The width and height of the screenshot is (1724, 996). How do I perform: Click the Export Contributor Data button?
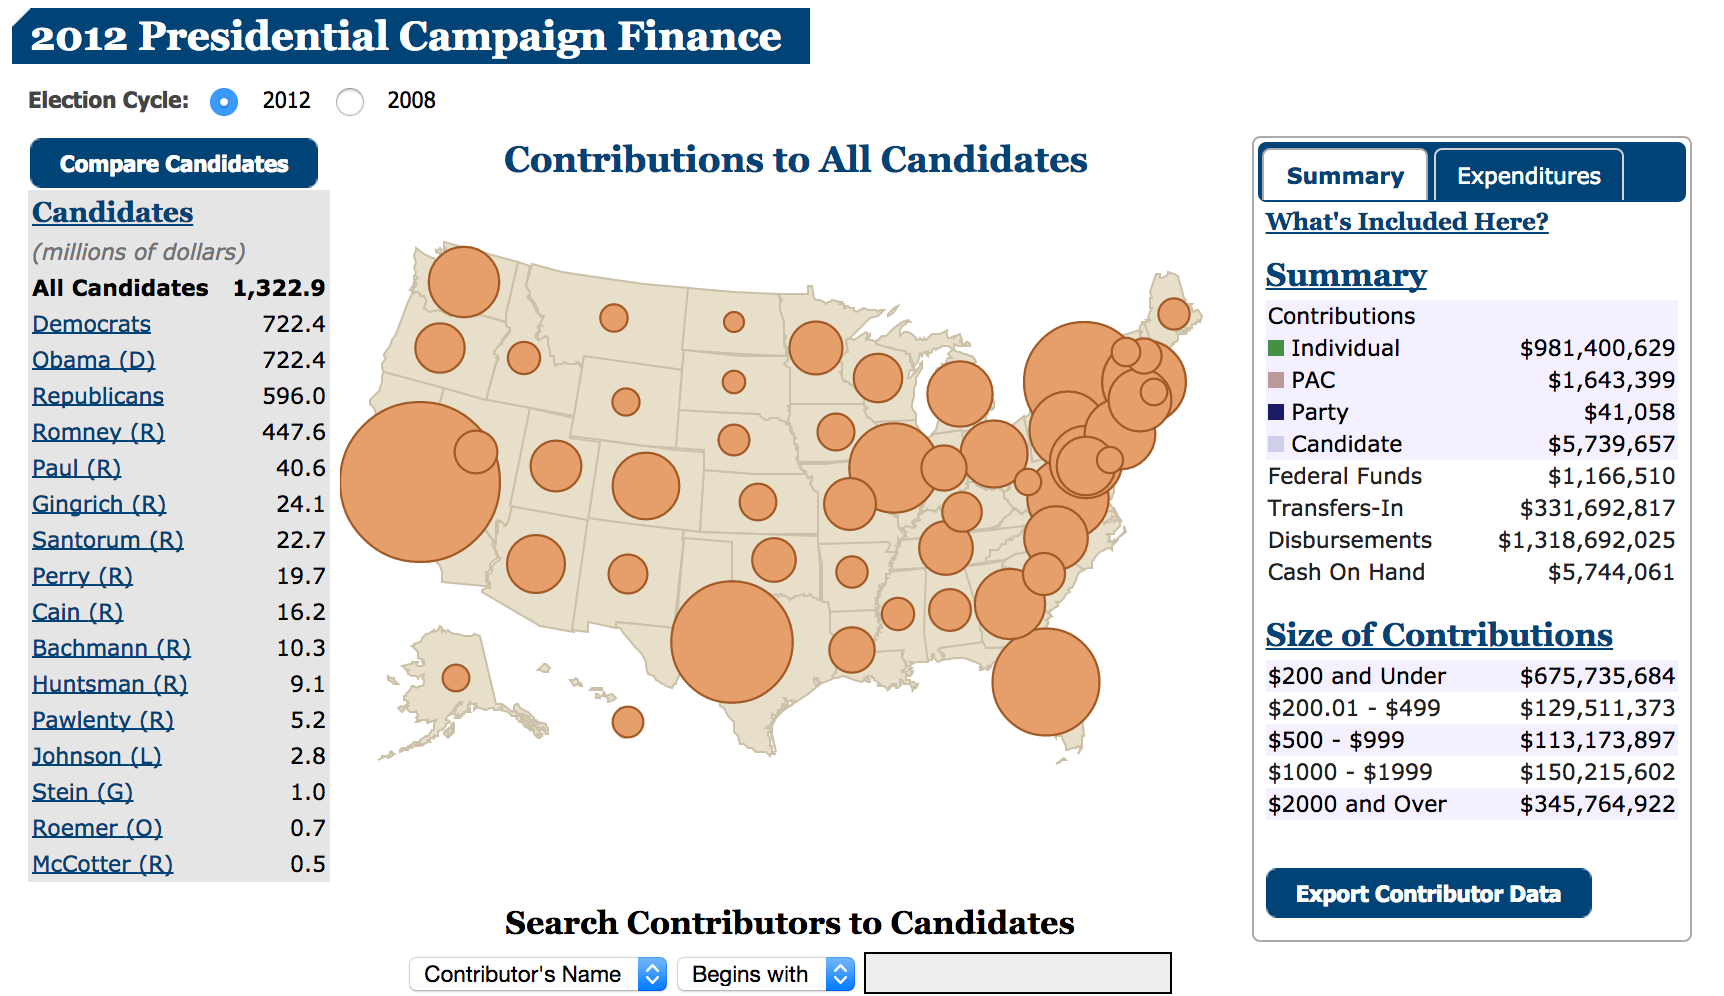tap(1428, 894)
